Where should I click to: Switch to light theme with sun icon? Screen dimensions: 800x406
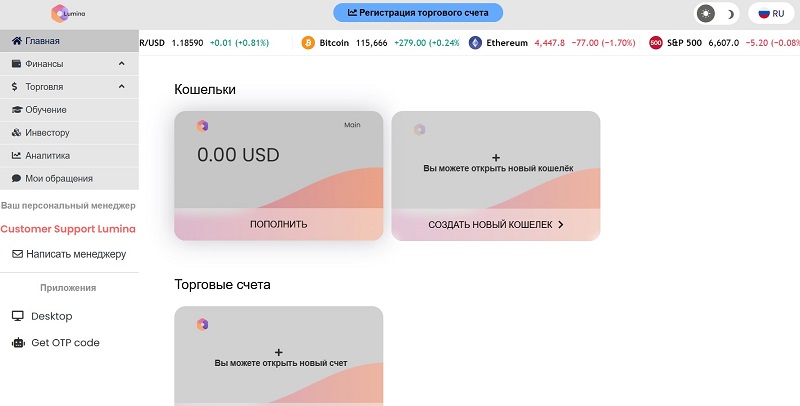(707, 14)
